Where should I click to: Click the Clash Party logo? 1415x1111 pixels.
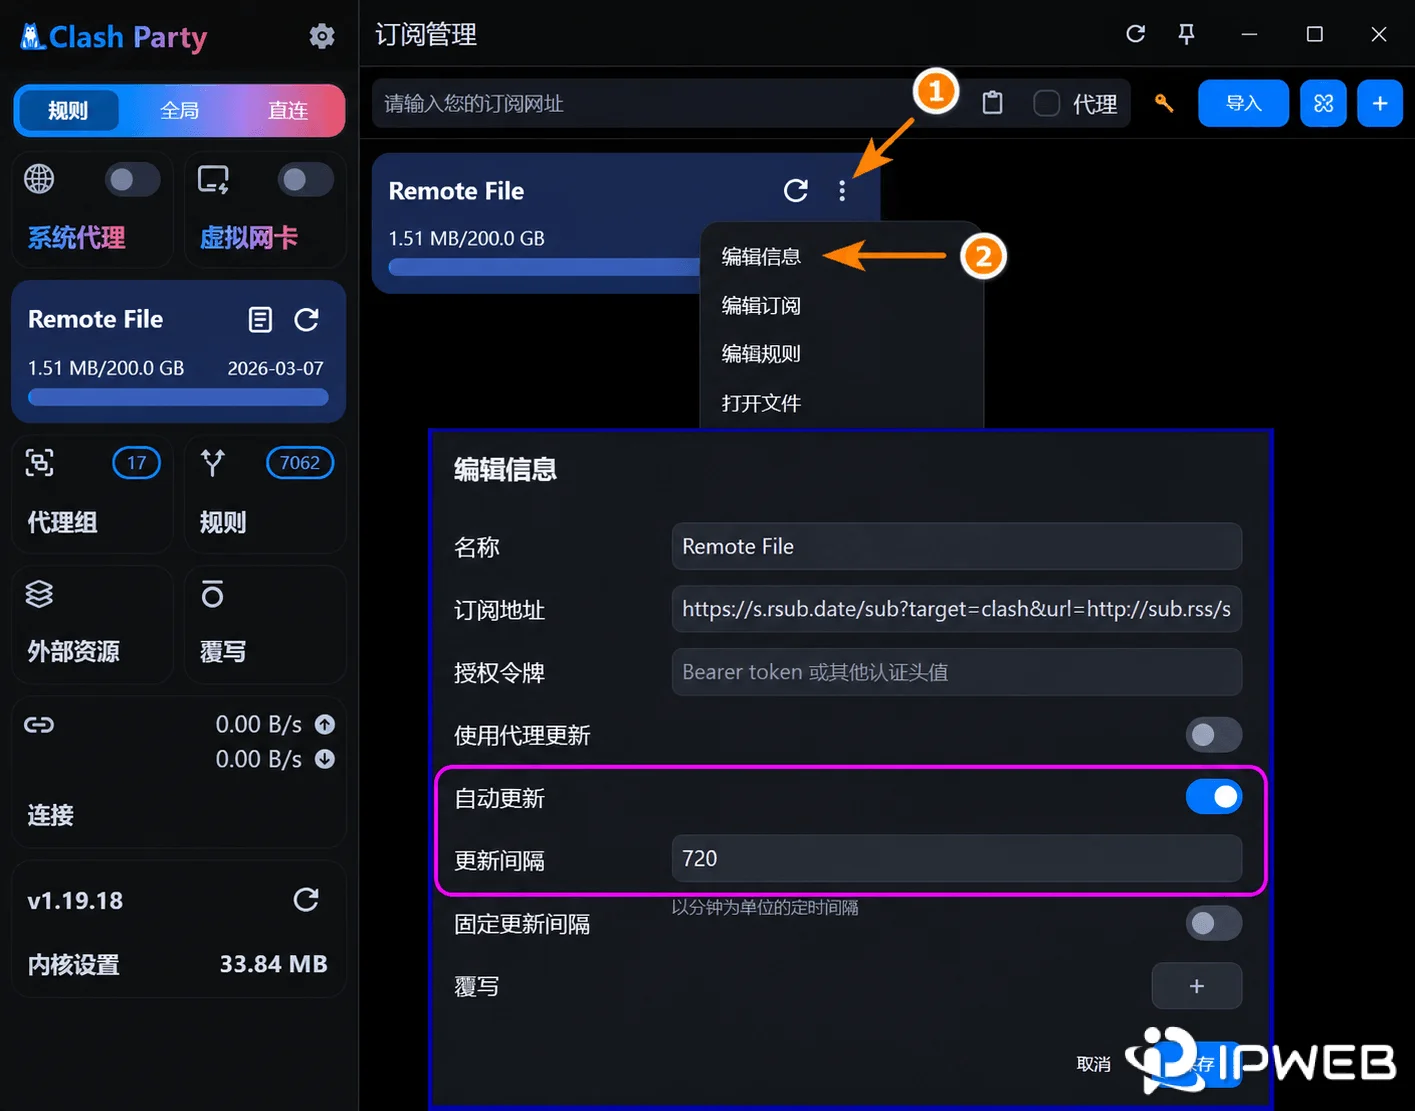point(114,37)
